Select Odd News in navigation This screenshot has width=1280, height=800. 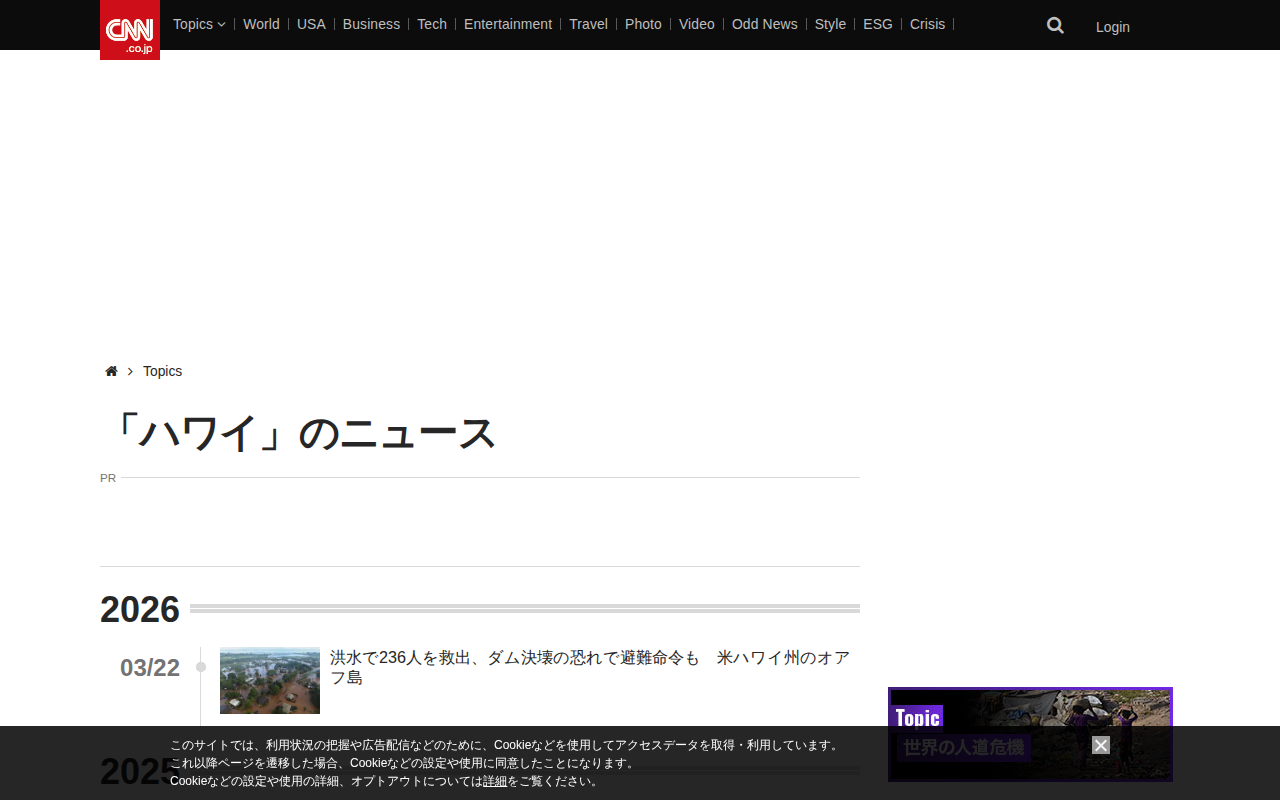[764, 24]
